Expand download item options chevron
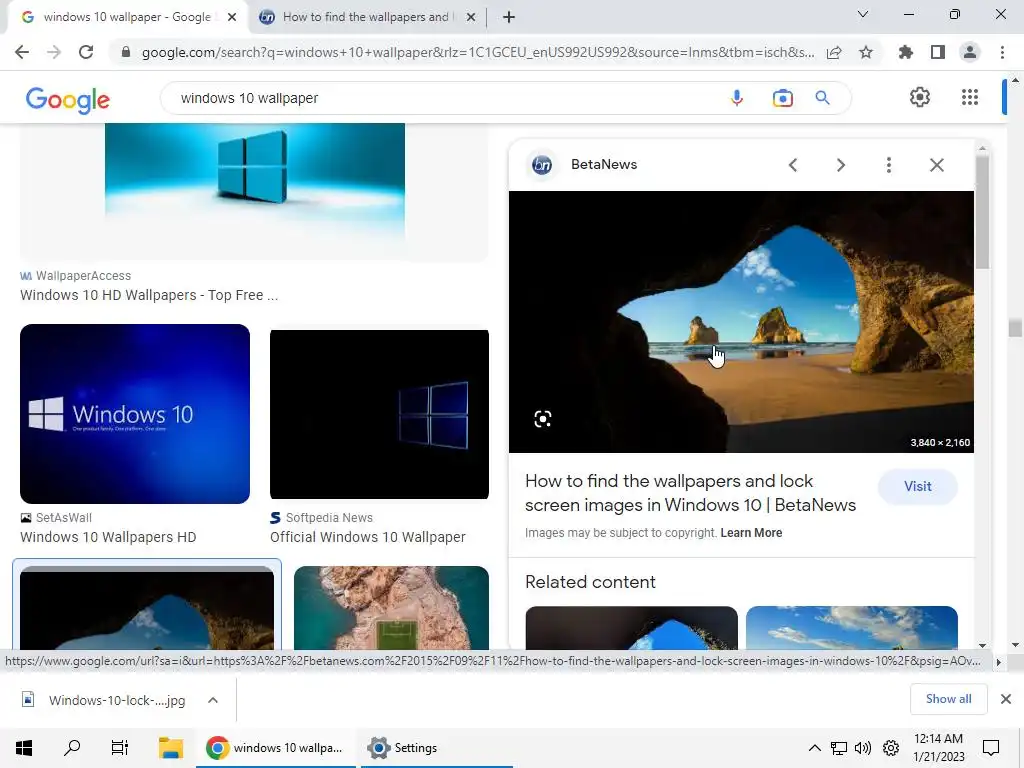 pos(213,700)
